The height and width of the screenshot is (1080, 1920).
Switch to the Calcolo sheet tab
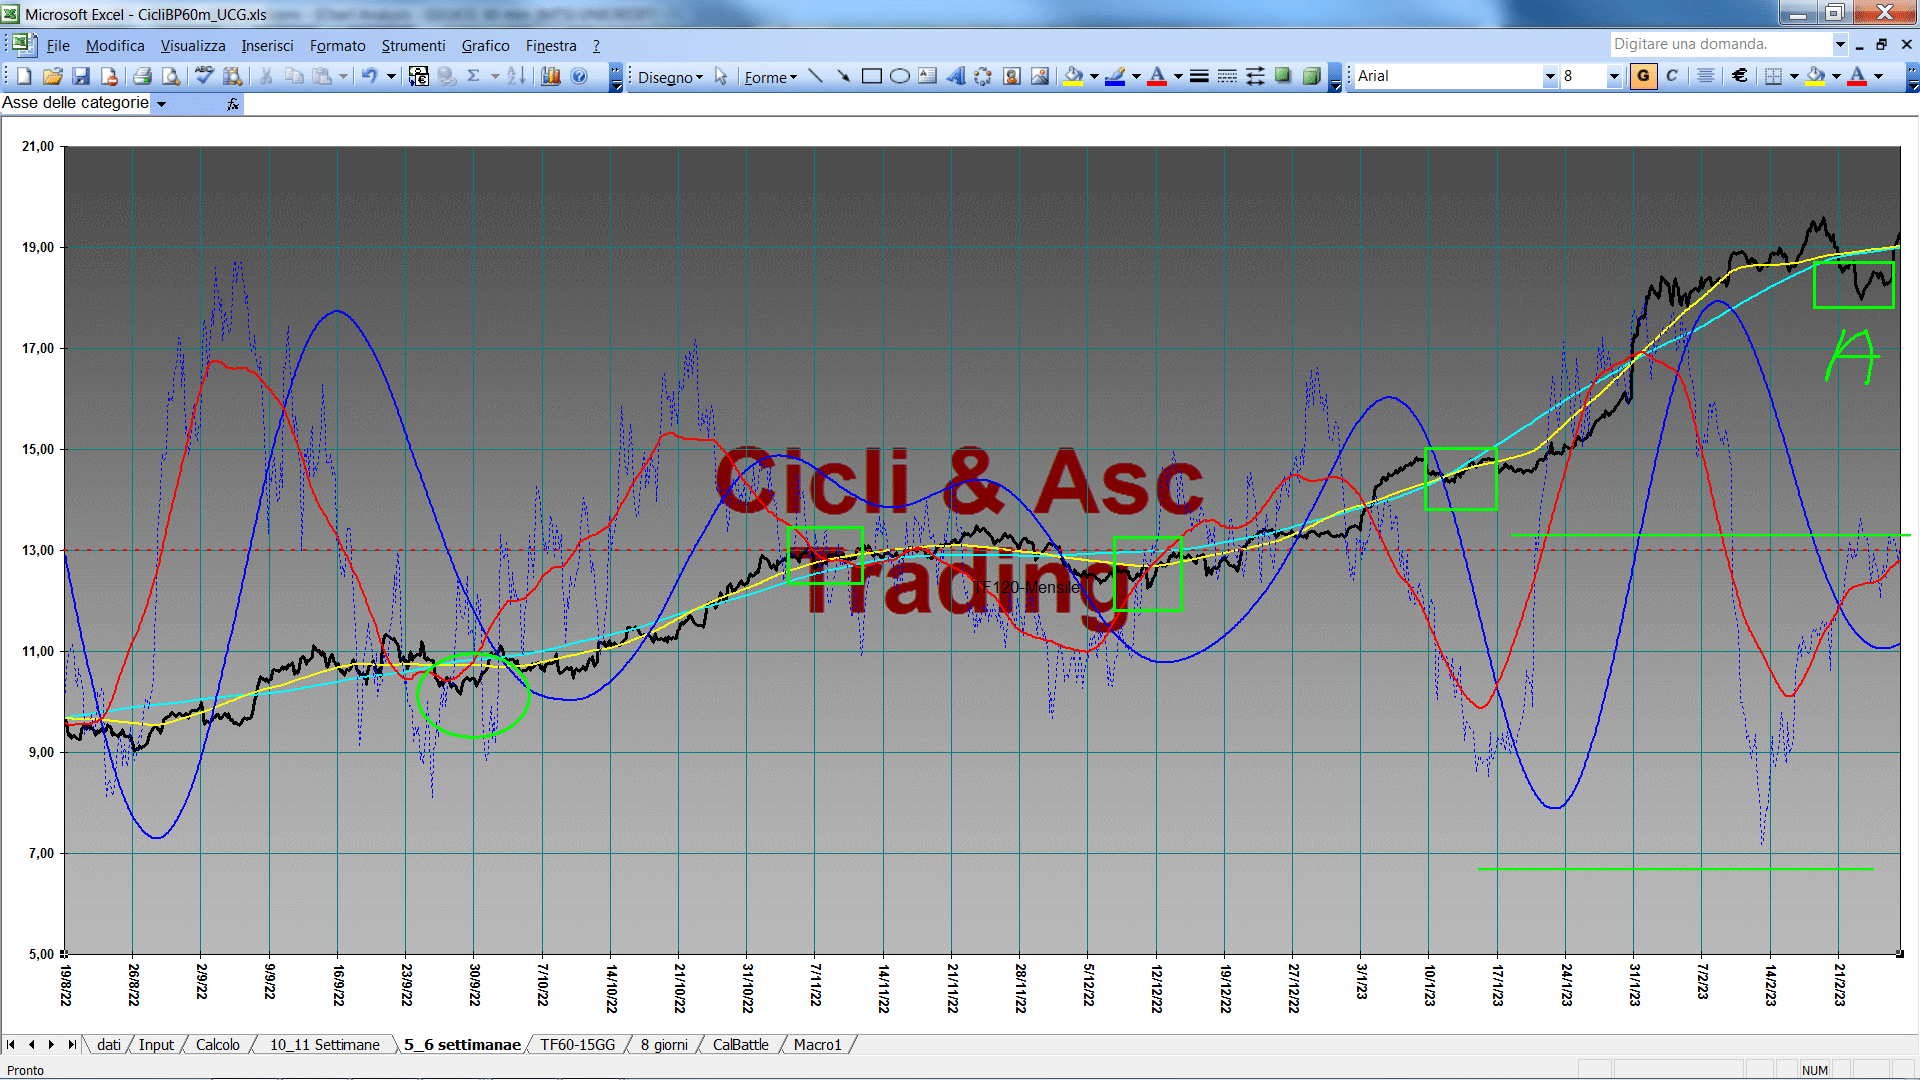click(218, 1044)
